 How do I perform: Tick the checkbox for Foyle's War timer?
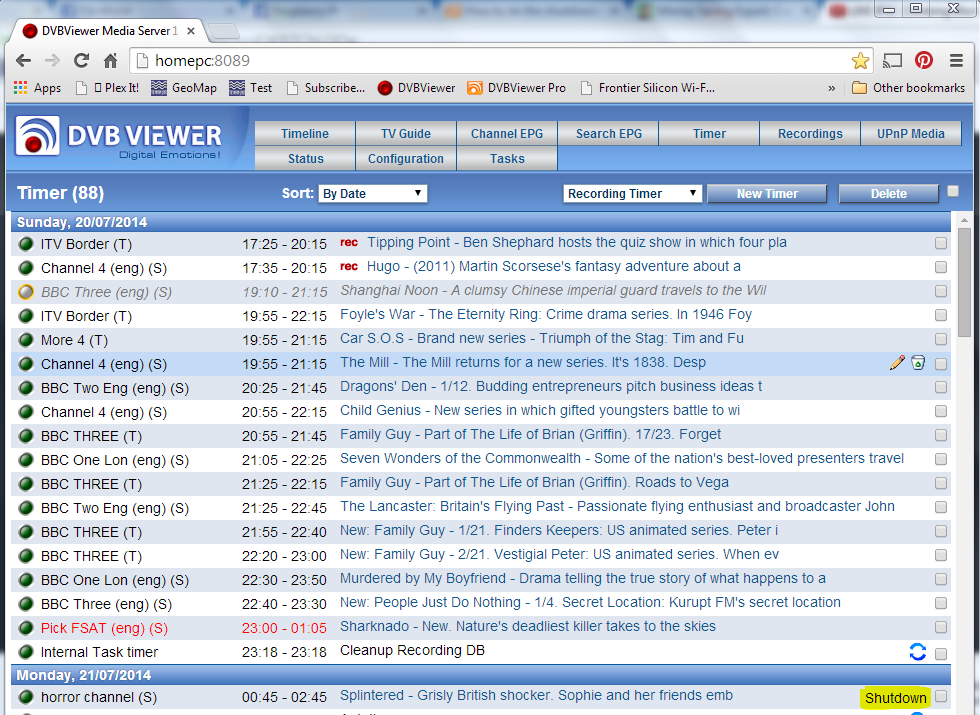(x=941, y=316)
